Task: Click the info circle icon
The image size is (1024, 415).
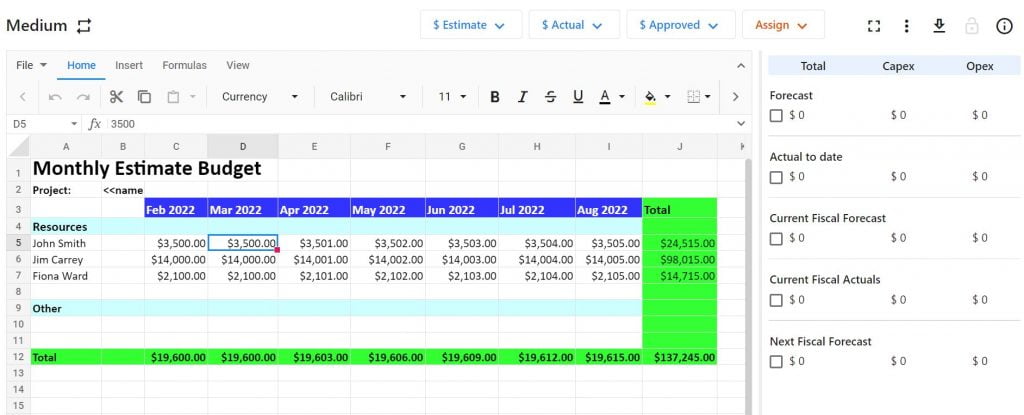Action: (x=1004, y=25)
